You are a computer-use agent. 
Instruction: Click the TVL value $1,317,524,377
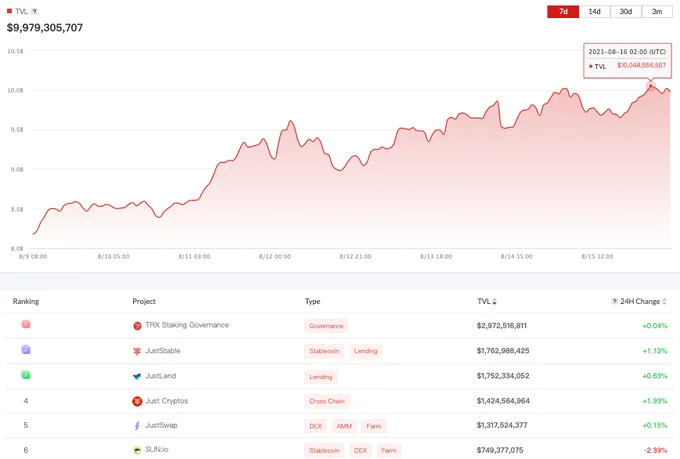click(502, 425)
